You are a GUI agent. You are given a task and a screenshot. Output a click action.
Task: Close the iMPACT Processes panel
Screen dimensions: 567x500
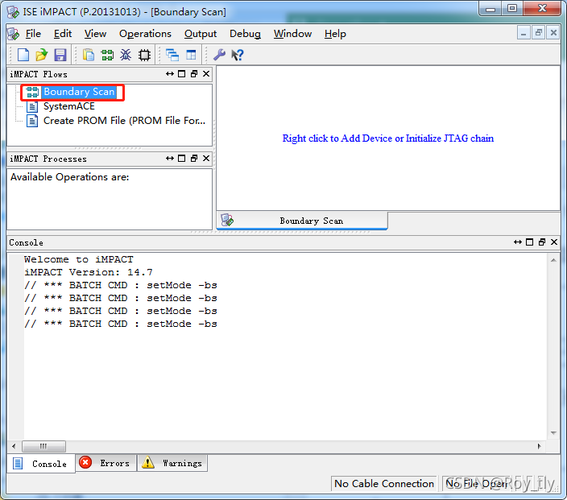[x=206, y=158]
